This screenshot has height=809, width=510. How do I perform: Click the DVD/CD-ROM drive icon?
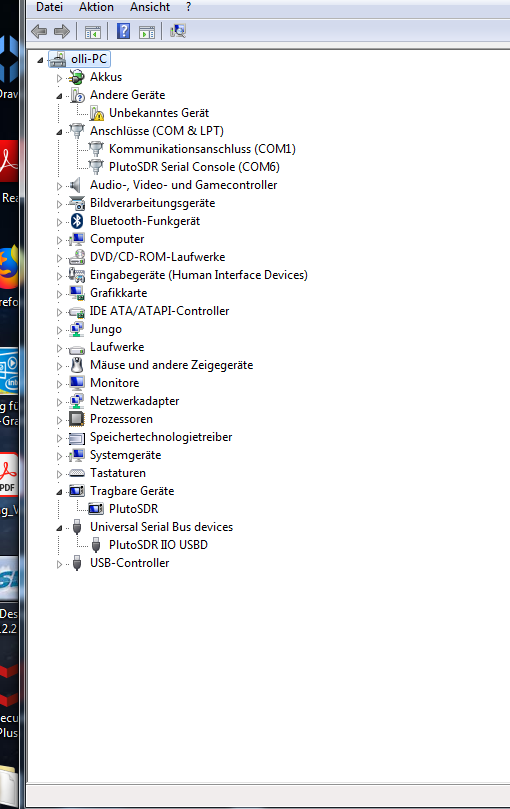(x=77, y=257)
